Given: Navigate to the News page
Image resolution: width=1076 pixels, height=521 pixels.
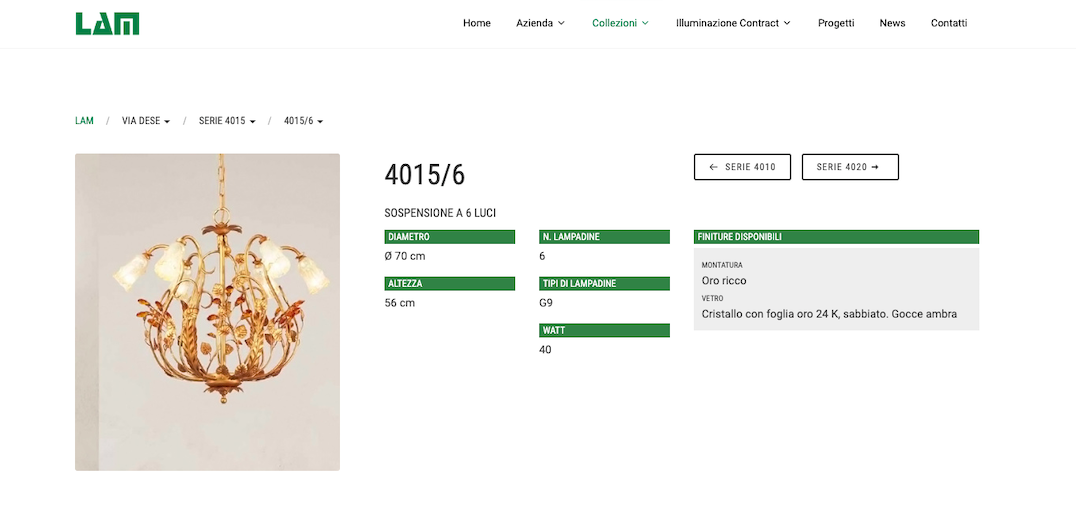Looking at the screenshot, I should 892,23.
